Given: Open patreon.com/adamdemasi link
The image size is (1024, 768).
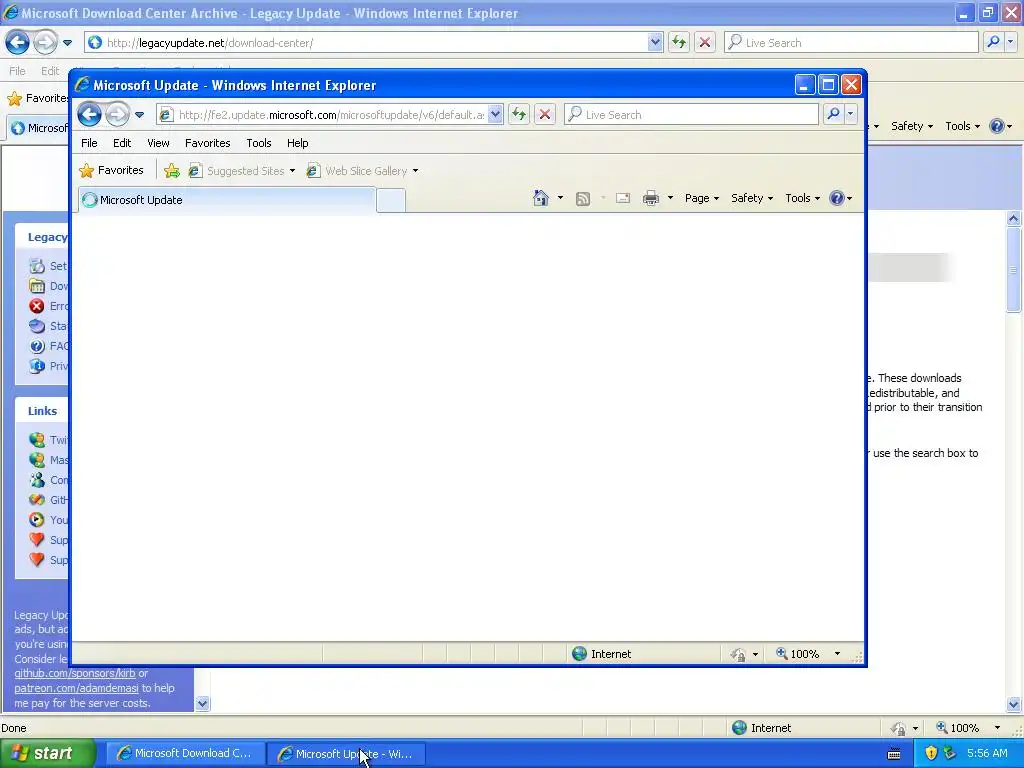Looking at the screenshot, I should (76, 688).
